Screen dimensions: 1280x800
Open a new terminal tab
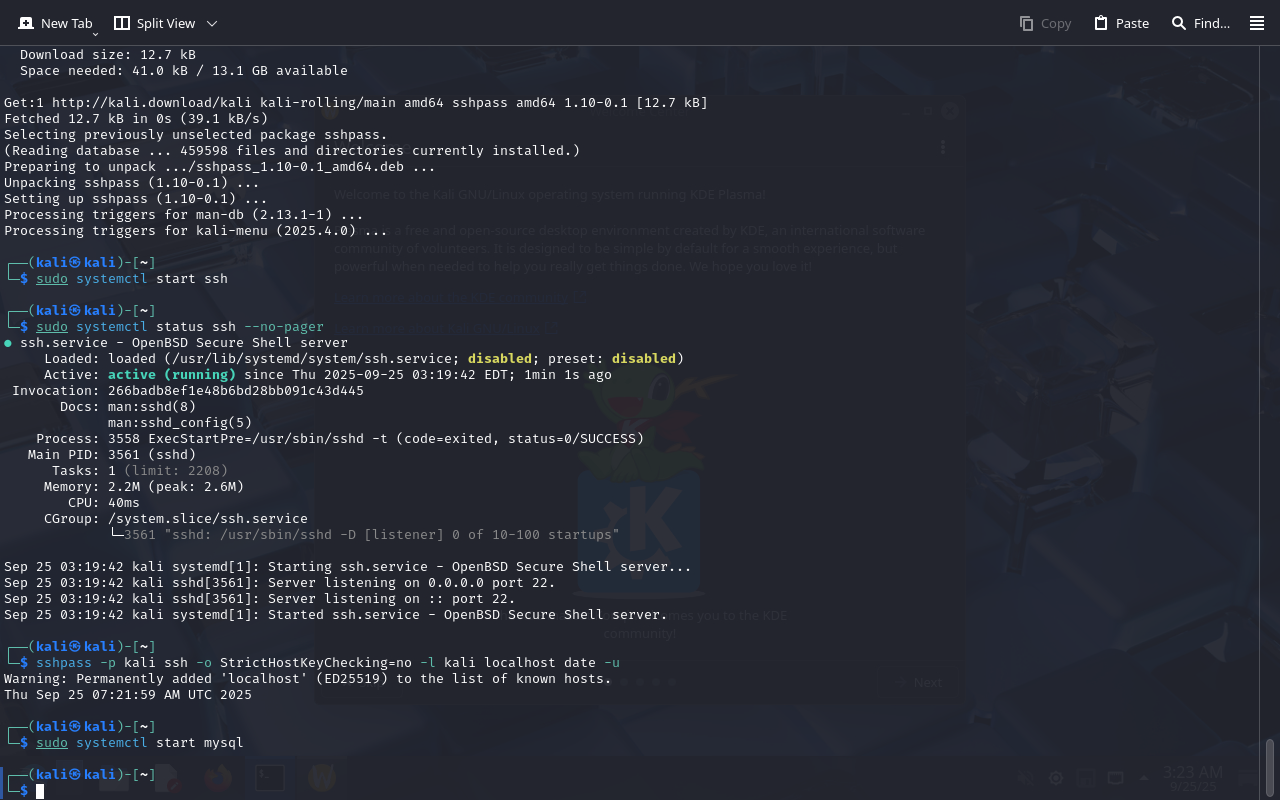point(55,23)
